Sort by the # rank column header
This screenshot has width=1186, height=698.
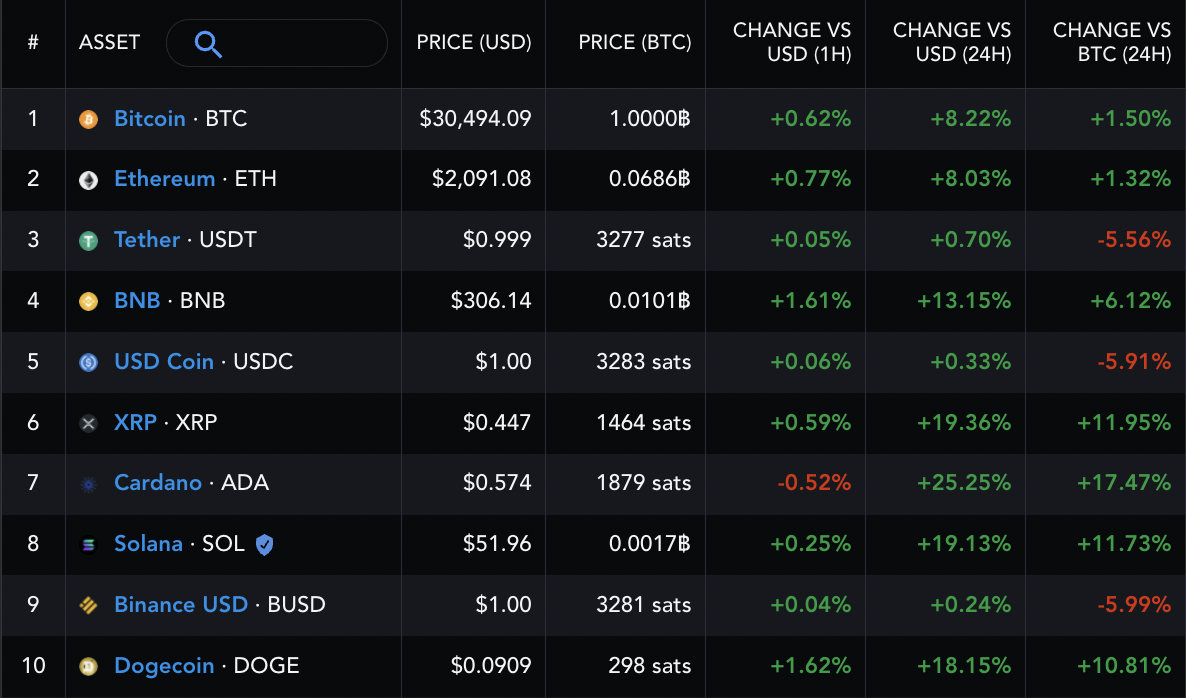33,43
